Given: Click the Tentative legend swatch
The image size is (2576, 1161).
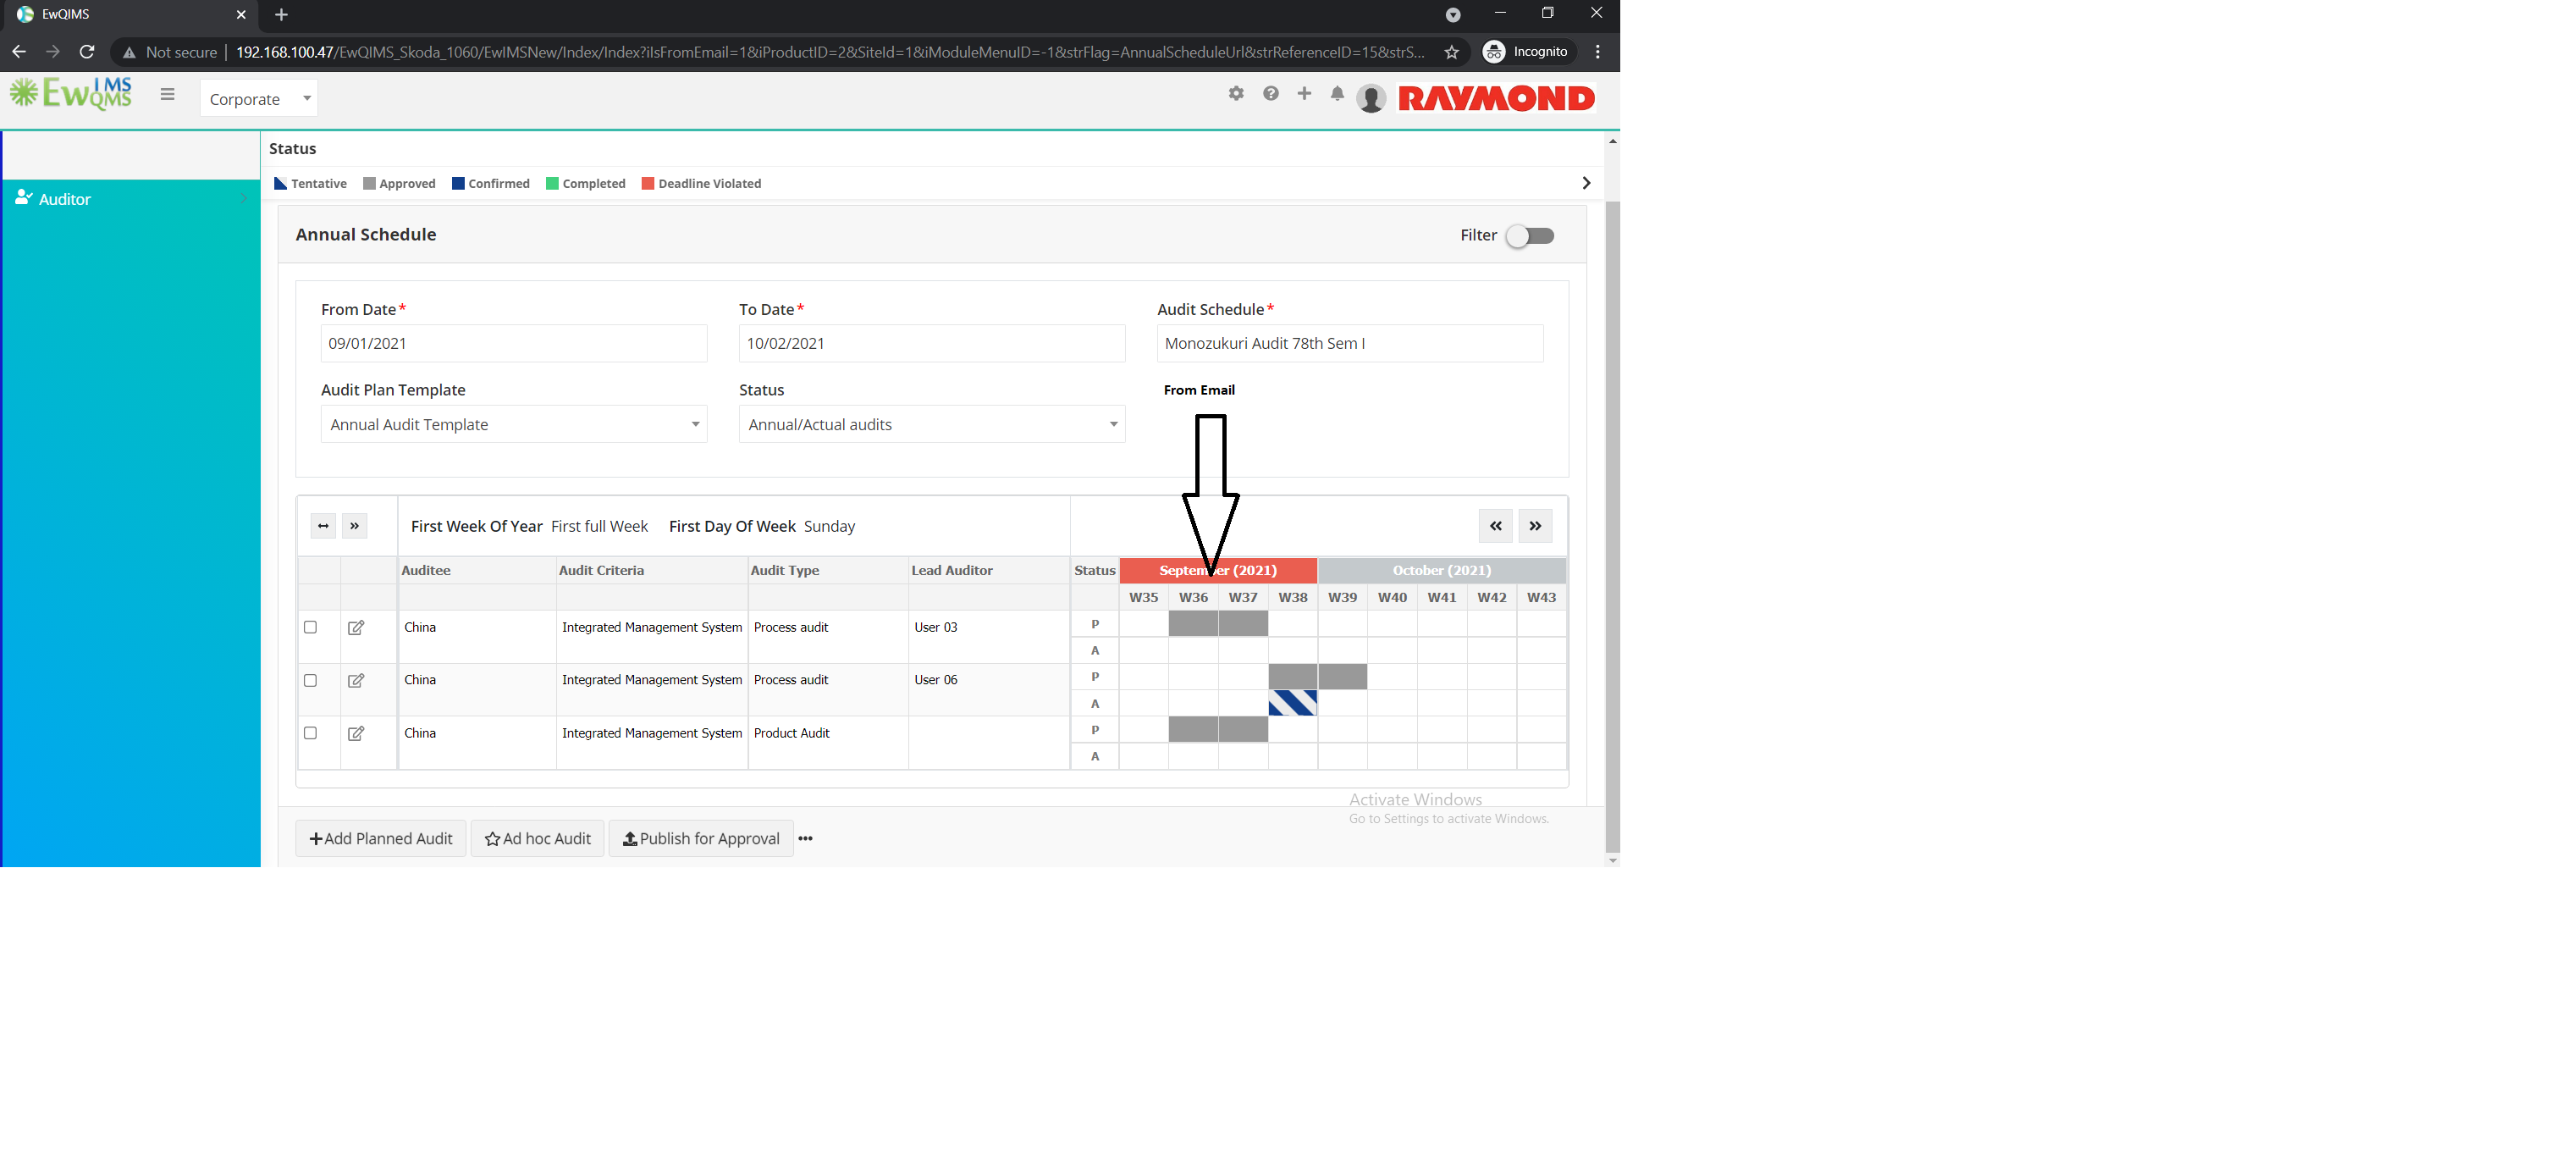Looking at the screenshot, I should tap(280, 183).
